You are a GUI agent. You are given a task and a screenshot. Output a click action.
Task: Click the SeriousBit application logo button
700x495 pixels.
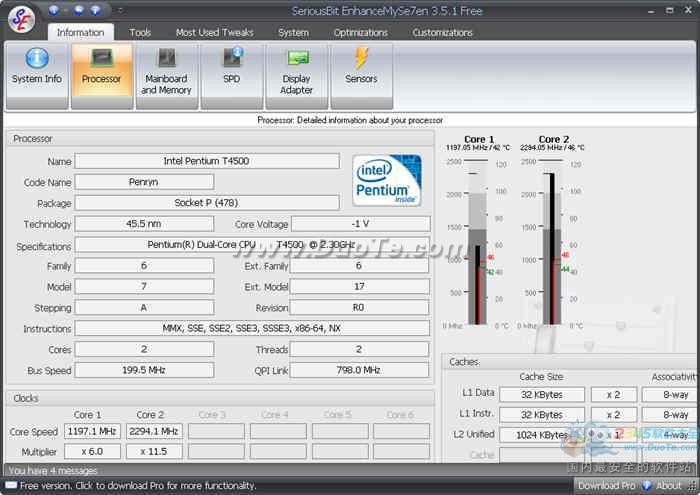tap(20, 20)
